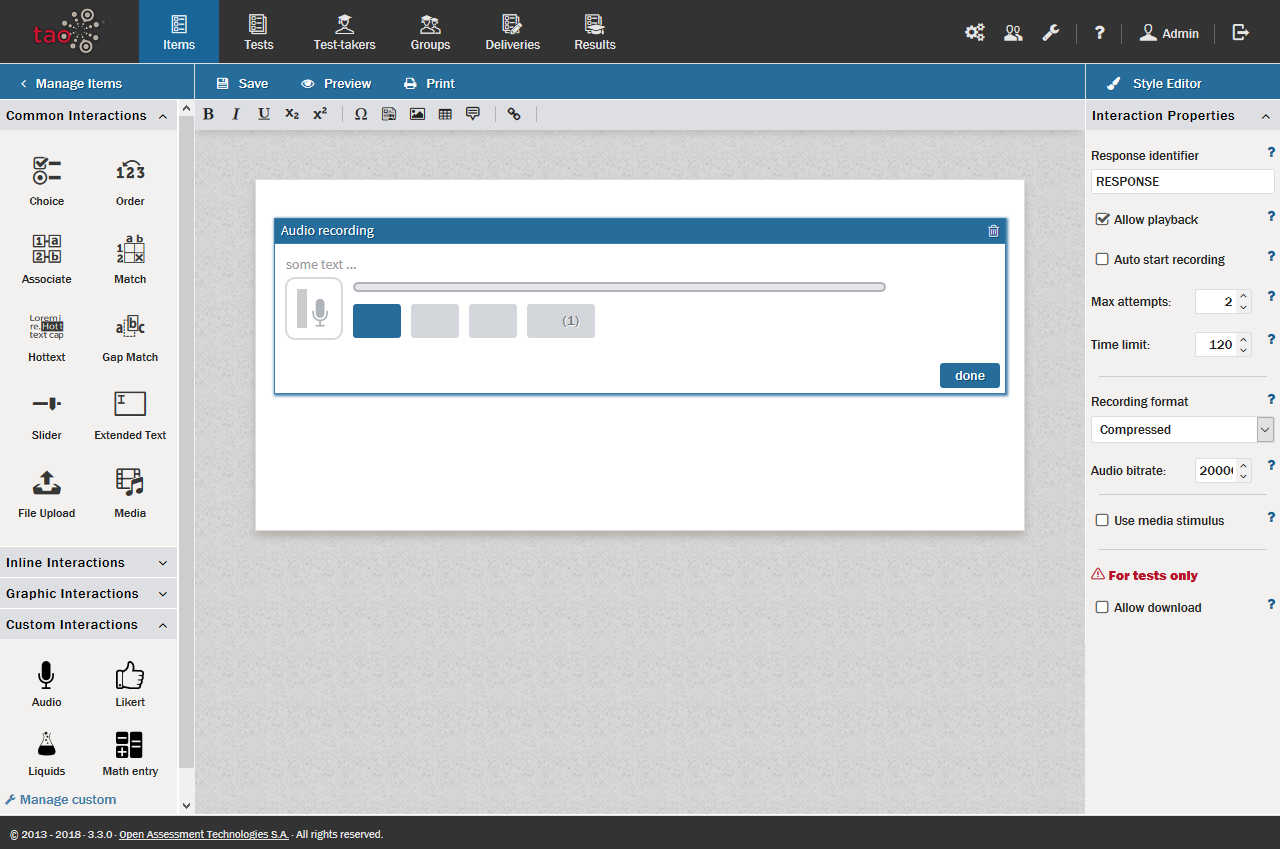Open the Recording format dropdown
This screenshot has width=1280, height=849.
tap(1181, 430)
